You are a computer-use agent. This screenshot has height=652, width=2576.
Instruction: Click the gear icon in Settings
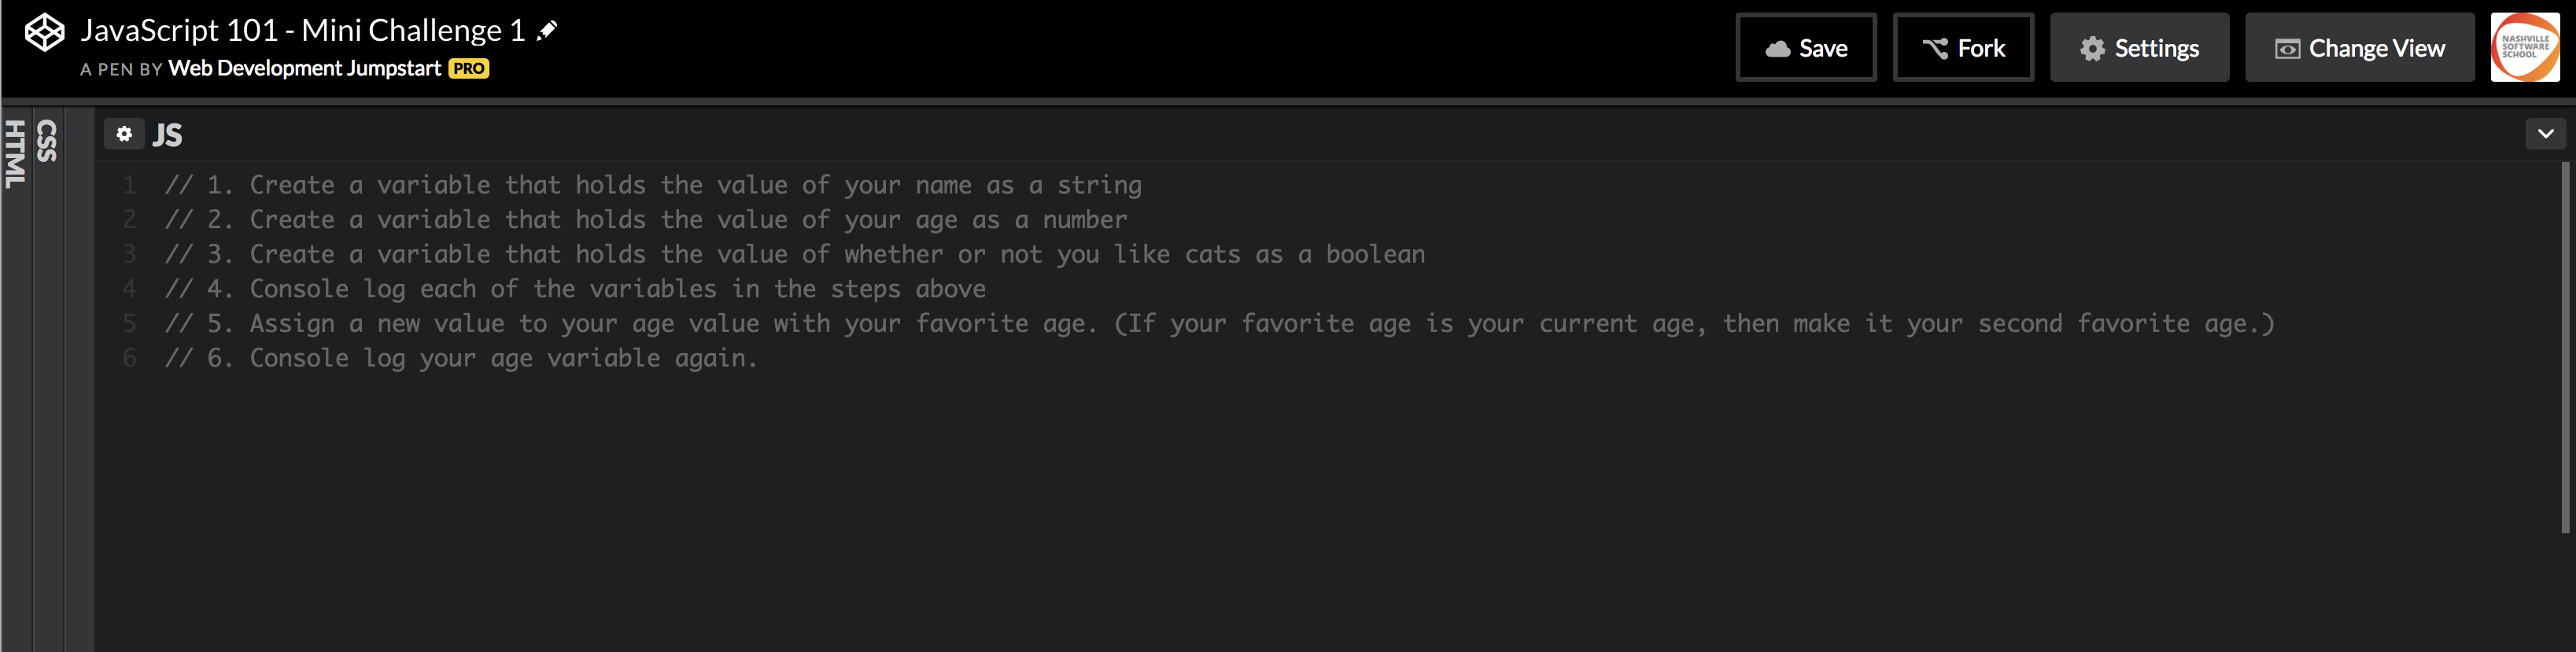pos(2092,48)
